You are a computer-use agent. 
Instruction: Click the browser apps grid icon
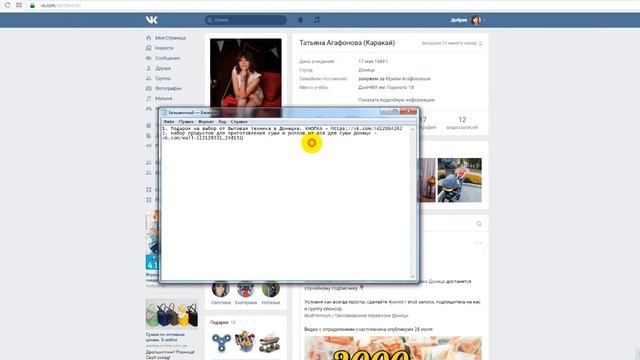point(19,5)
